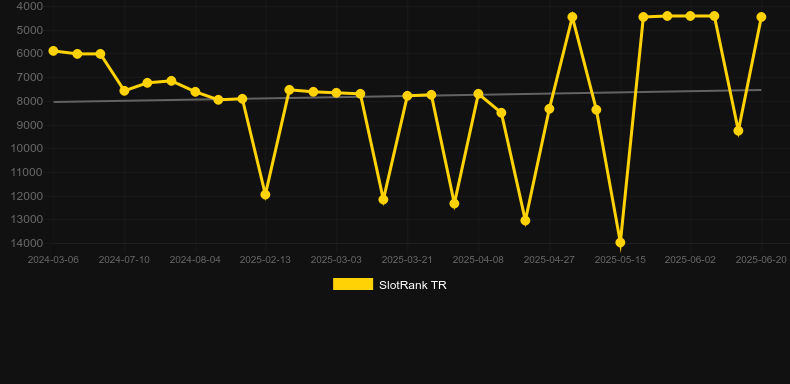Viewport: 790px width, 384px height.
Task: Click the x-axis label 2025-03-03
Action: pyautogui.click(x=336, y=260)
